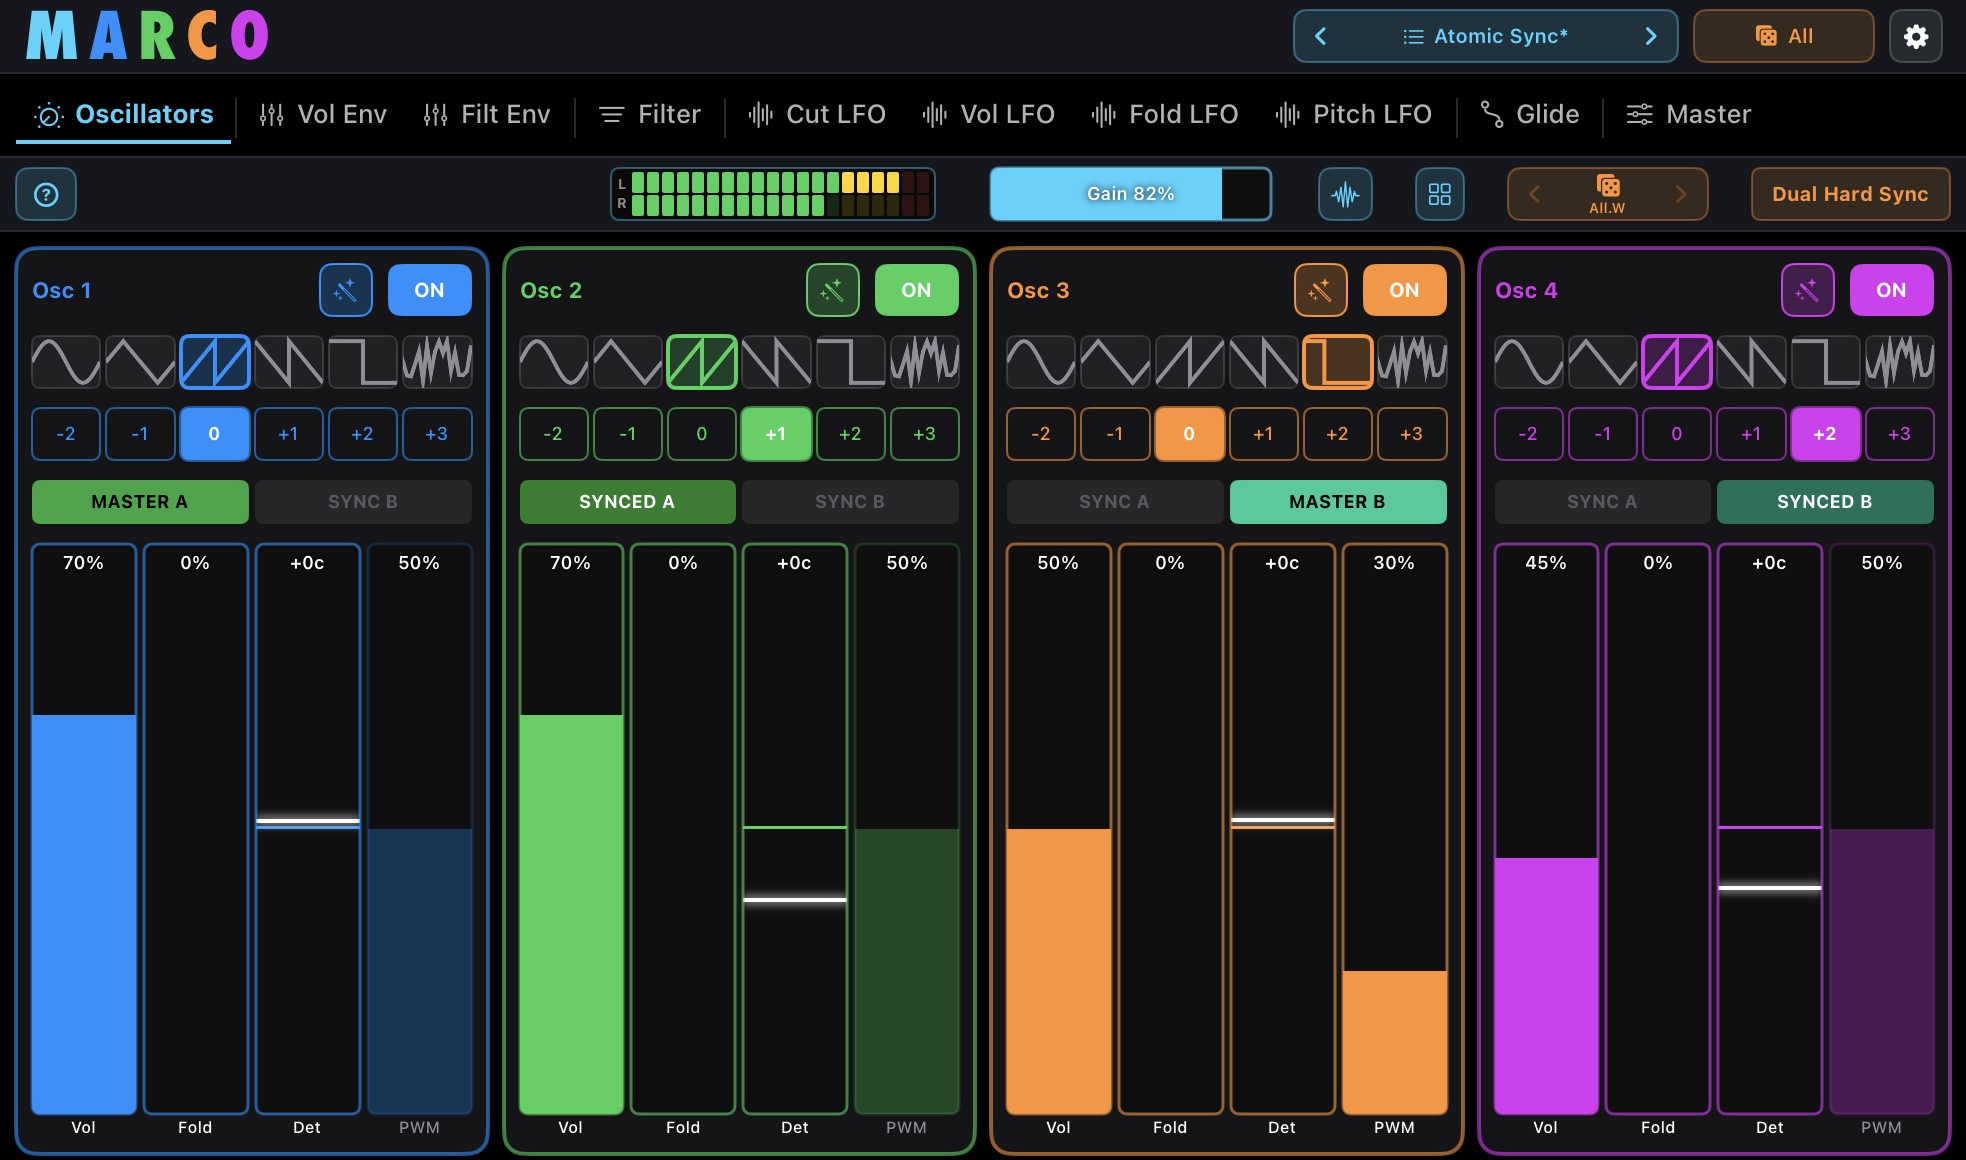Viewport: 1966px width, 1160px height.
Task: Open Dual Hard Sync mode selector
Action: 1850,194
